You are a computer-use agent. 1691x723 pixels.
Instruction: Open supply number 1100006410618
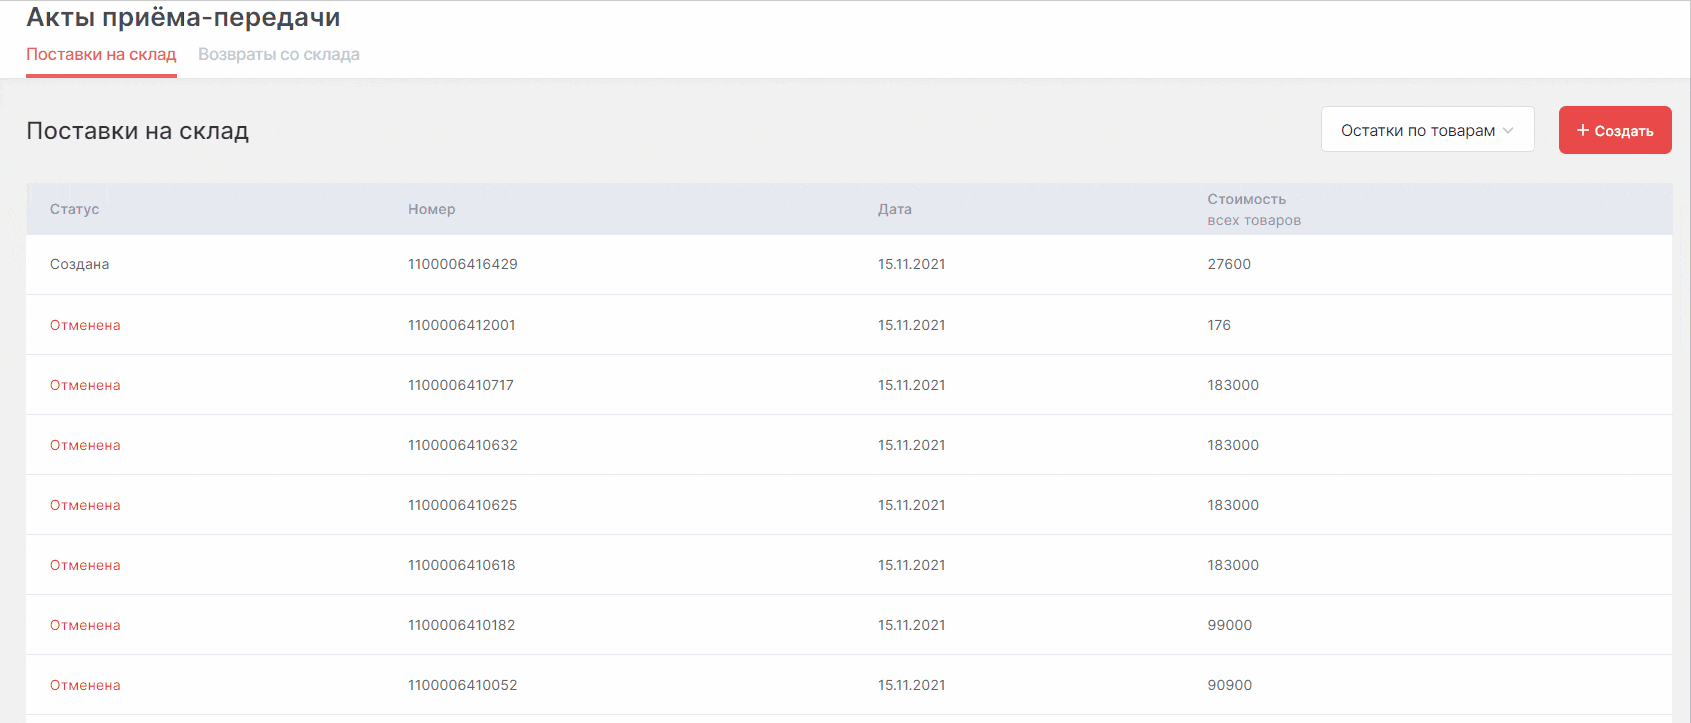click(x=462, y=565)
